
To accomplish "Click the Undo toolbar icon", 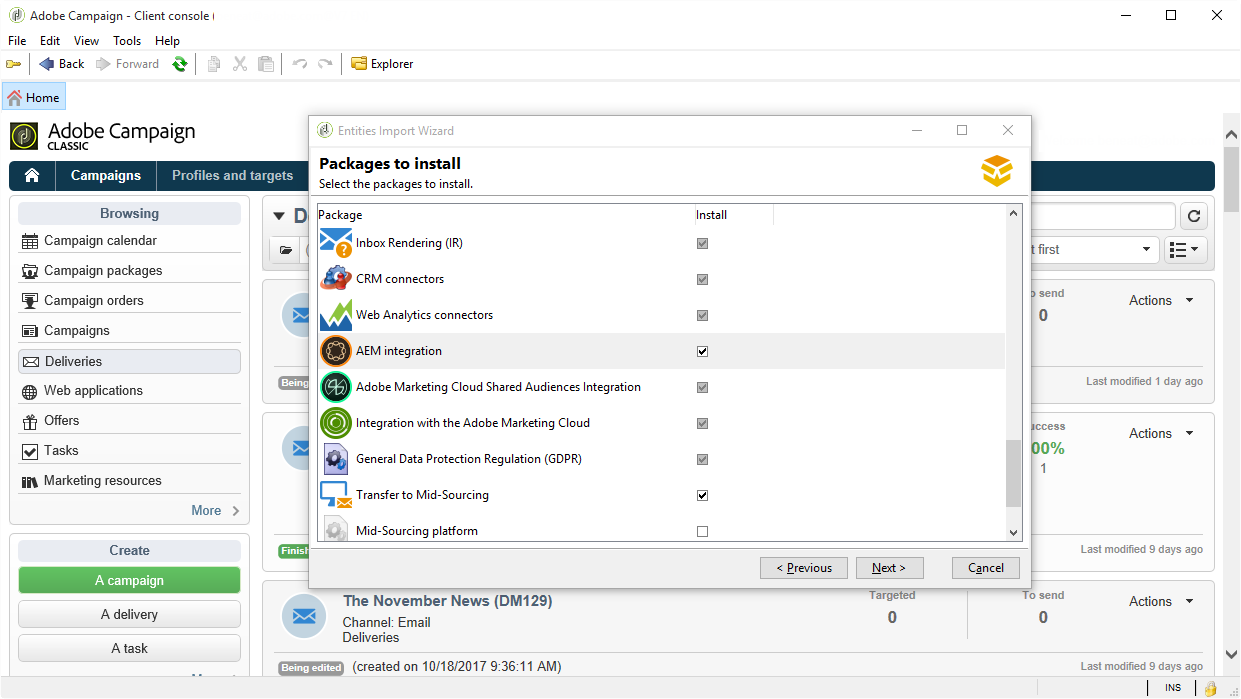I will click(300, 64).
